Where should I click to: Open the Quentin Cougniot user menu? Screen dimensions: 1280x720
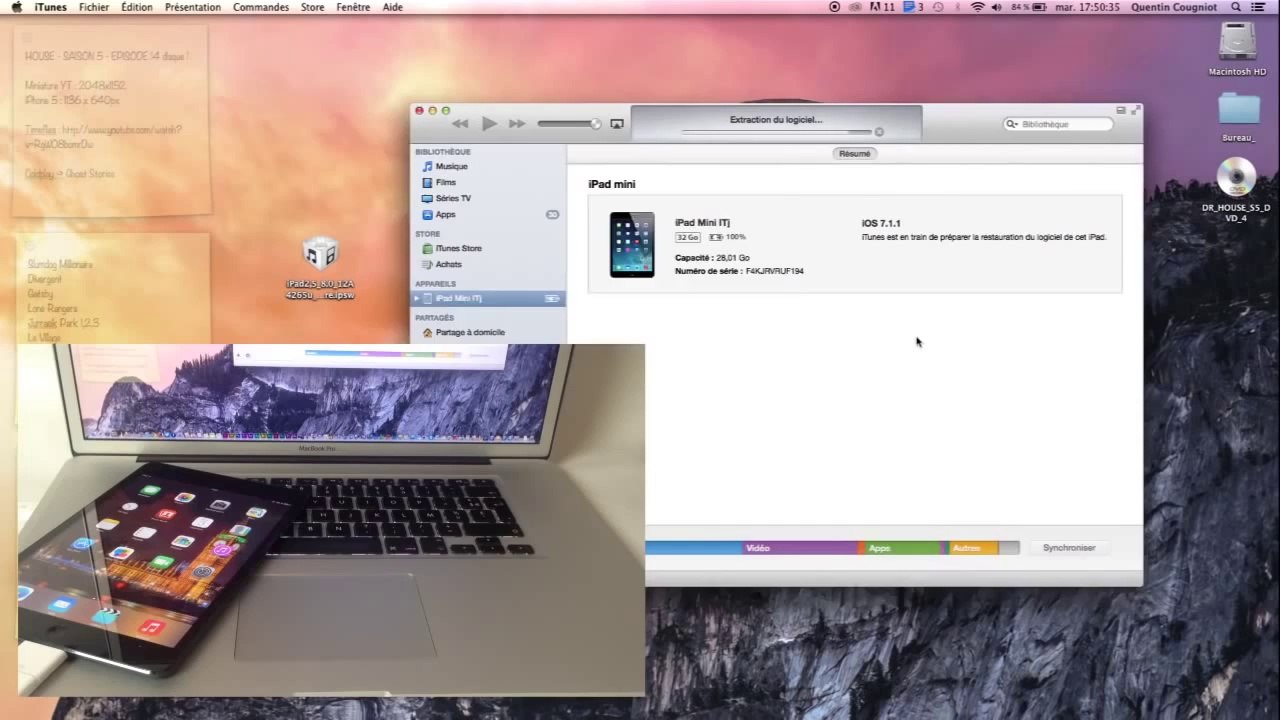1174,7
